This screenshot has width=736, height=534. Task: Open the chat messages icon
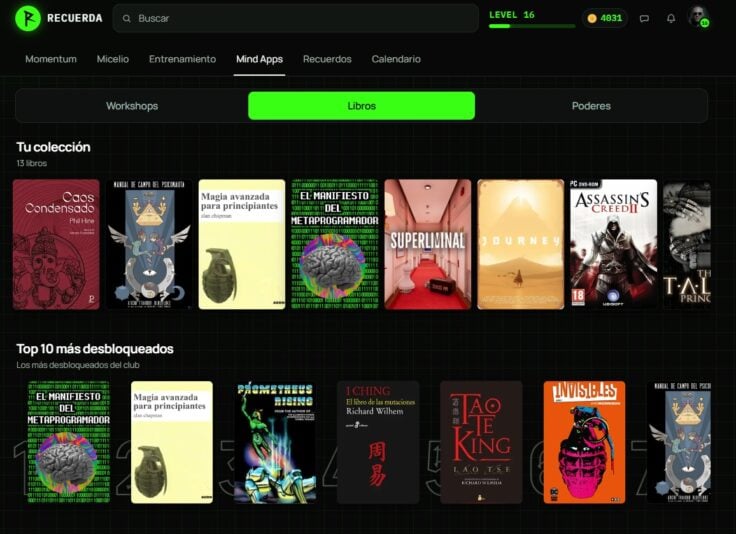pyautogui.click(x=644, y=18)
